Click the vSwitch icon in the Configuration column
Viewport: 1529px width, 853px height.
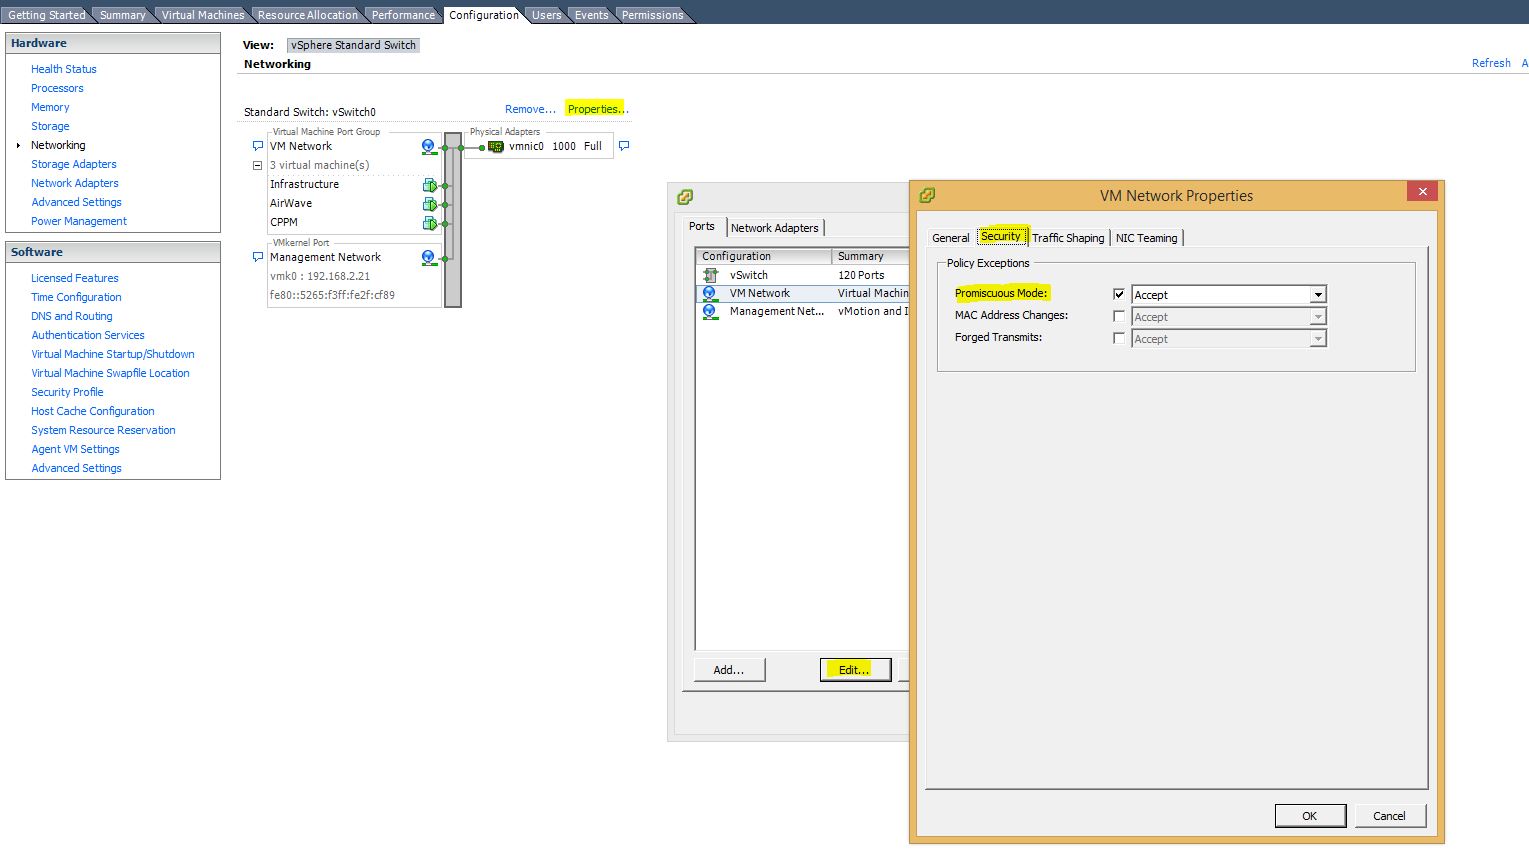pyautogui.click(x=710, y=275)
